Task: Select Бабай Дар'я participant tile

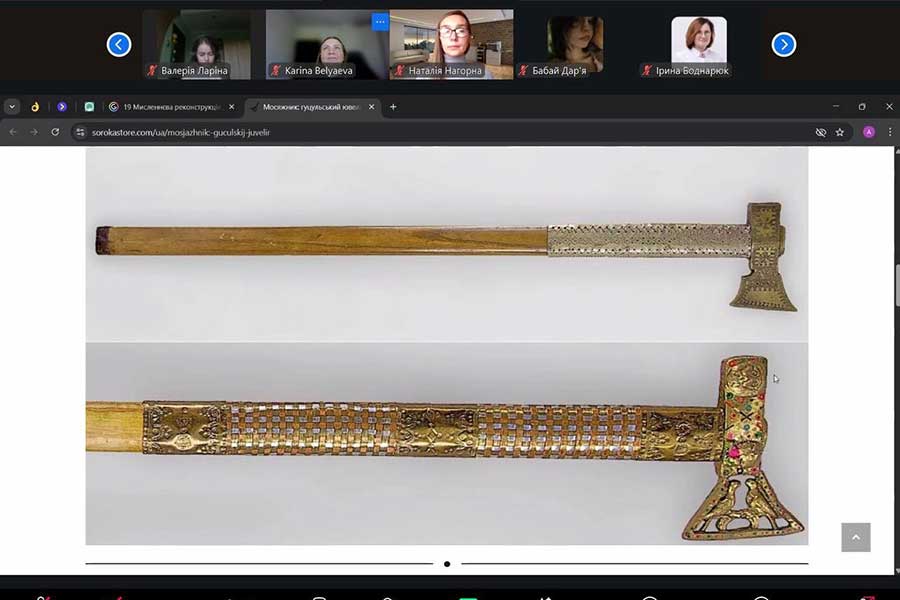Action: [x=575, y=45]
